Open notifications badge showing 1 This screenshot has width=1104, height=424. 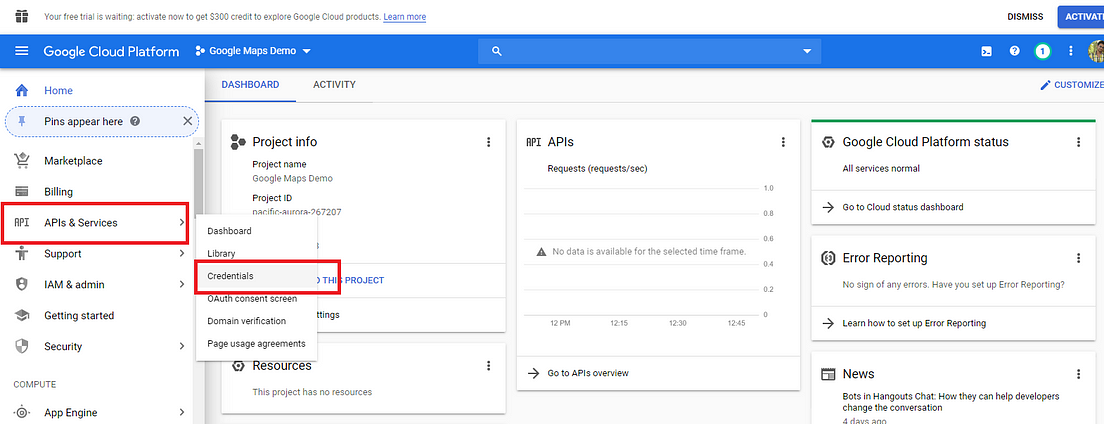1043,51
